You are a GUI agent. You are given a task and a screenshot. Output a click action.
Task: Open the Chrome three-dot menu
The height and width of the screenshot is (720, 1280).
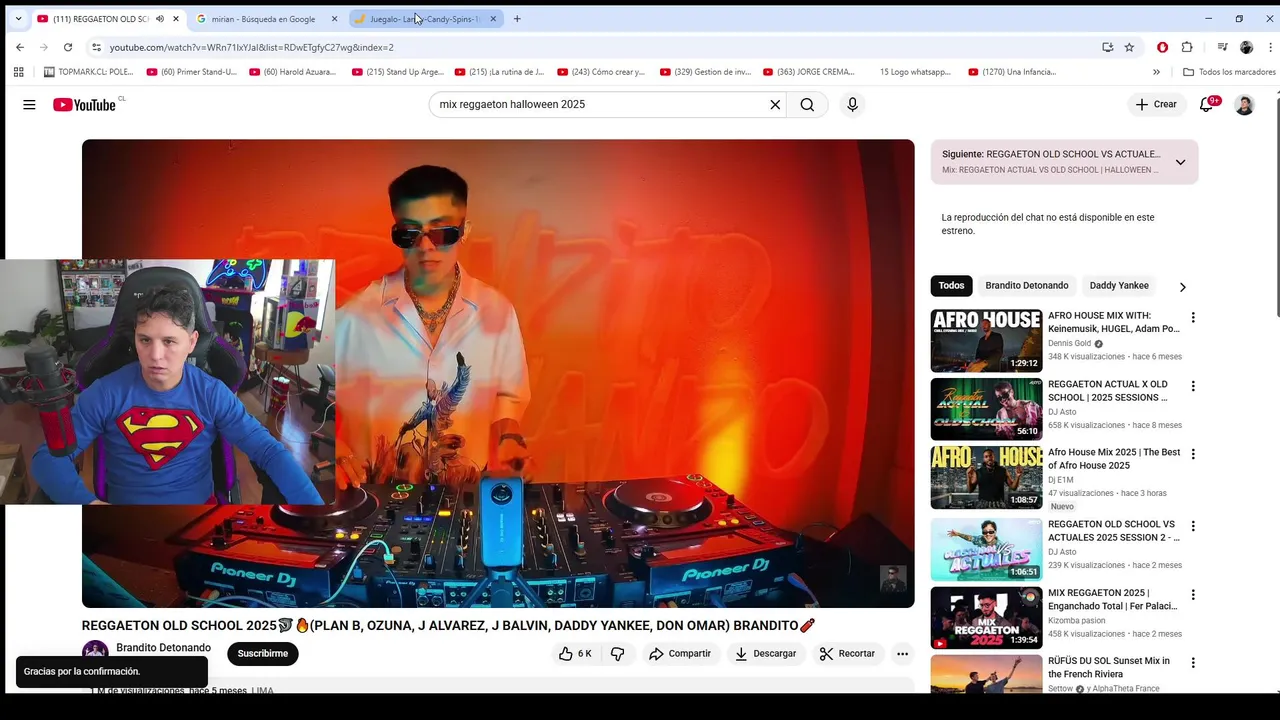(x=1271, y=47)
